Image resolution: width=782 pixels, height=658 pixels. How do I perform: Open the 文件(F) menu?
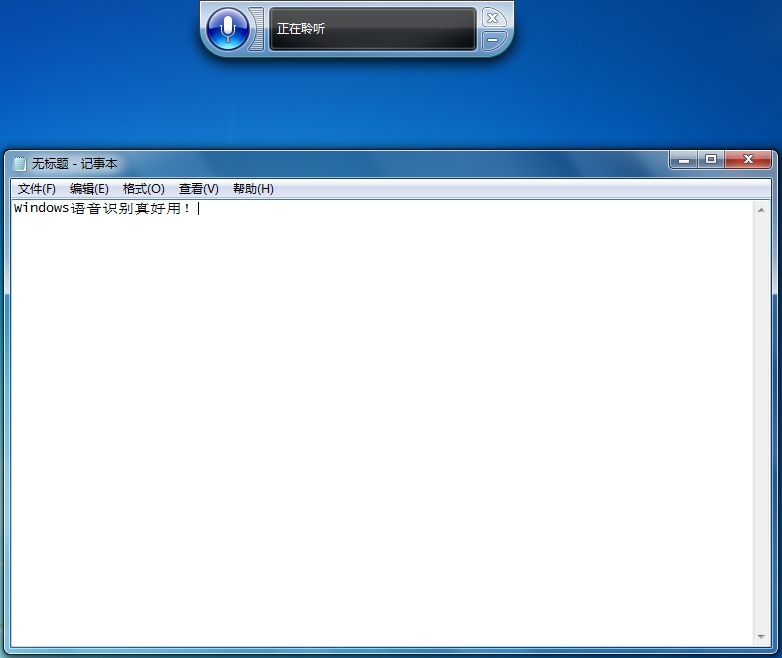(x=36, y=189)
